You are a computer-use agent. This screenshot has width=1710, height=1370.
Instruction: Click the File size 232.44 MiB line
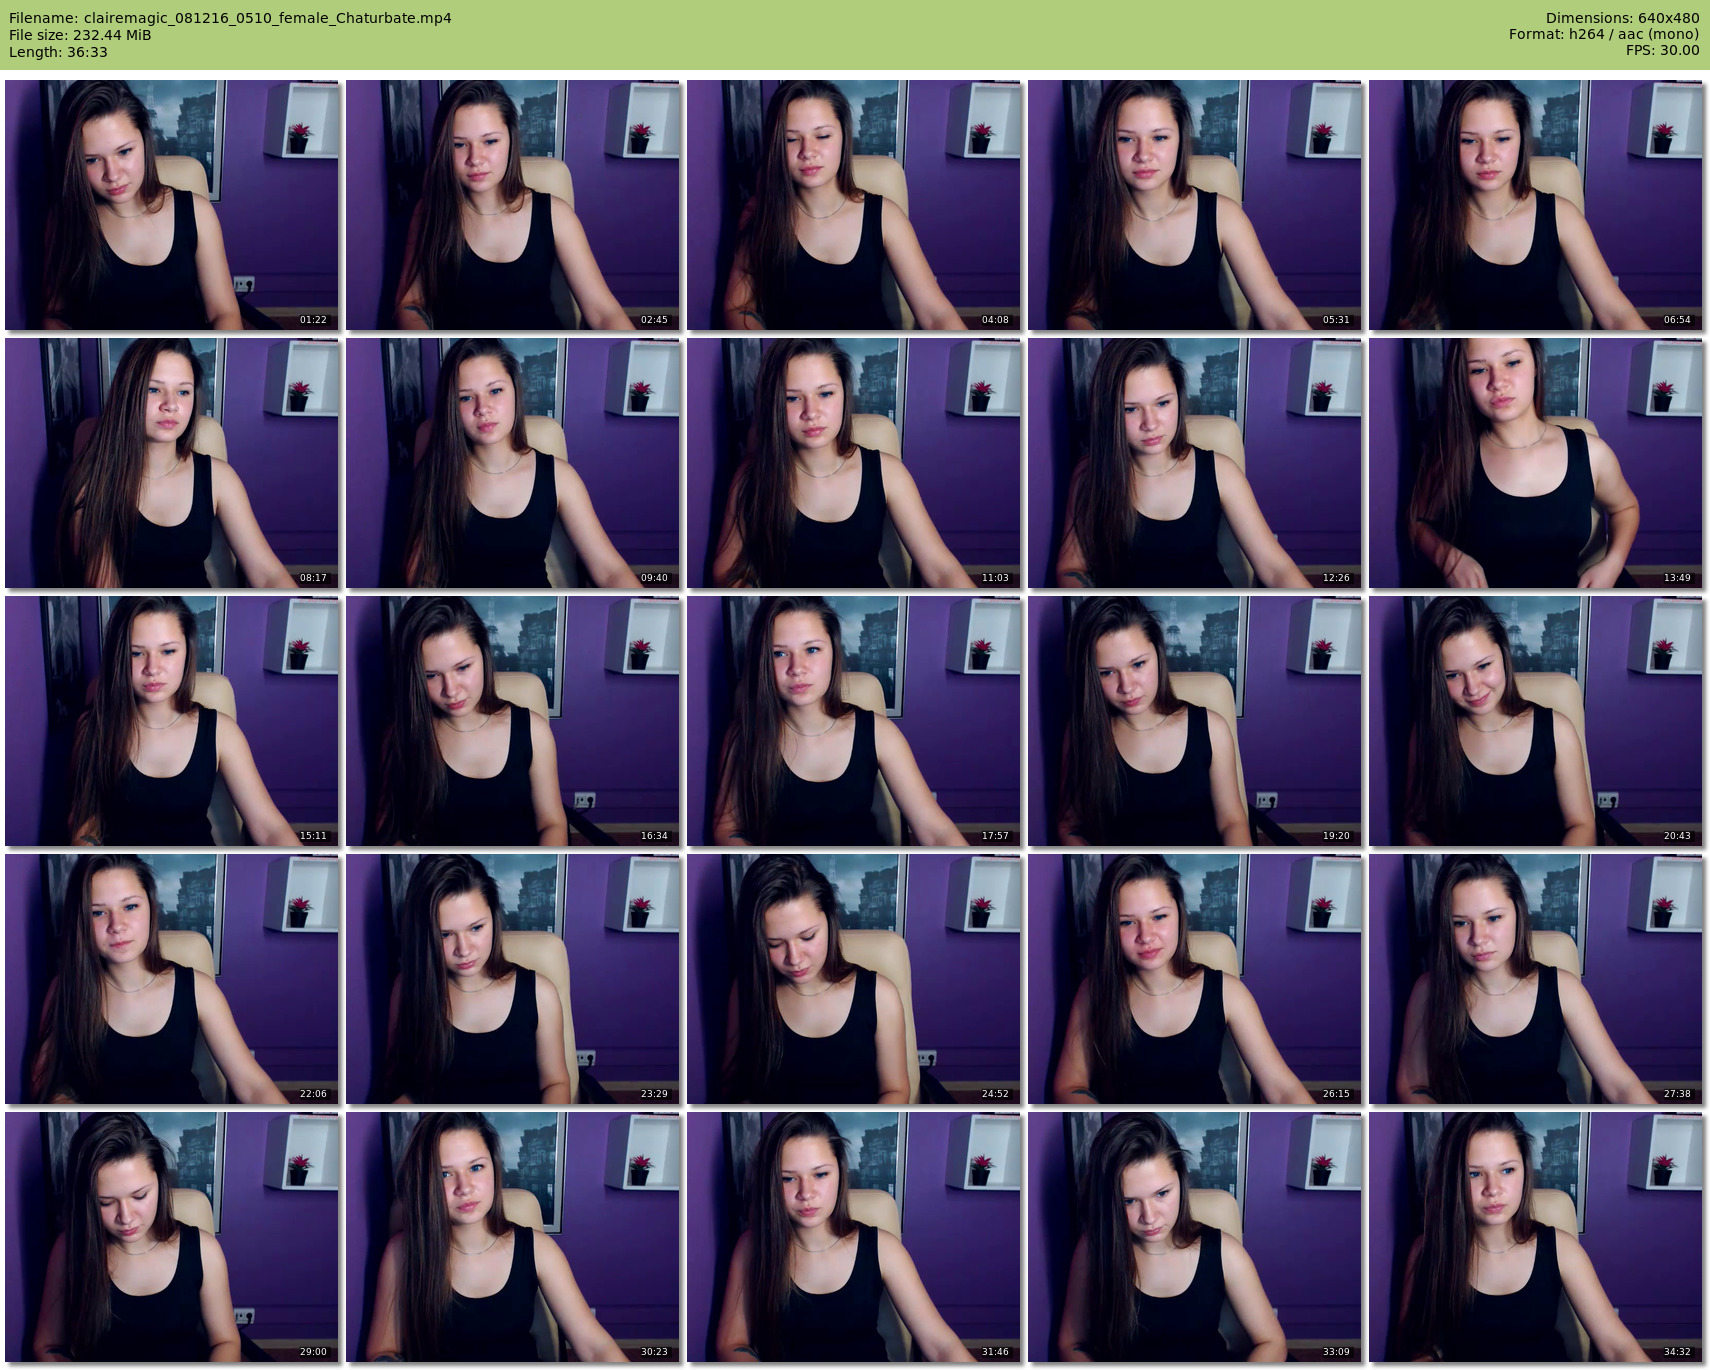coord(80,35)
